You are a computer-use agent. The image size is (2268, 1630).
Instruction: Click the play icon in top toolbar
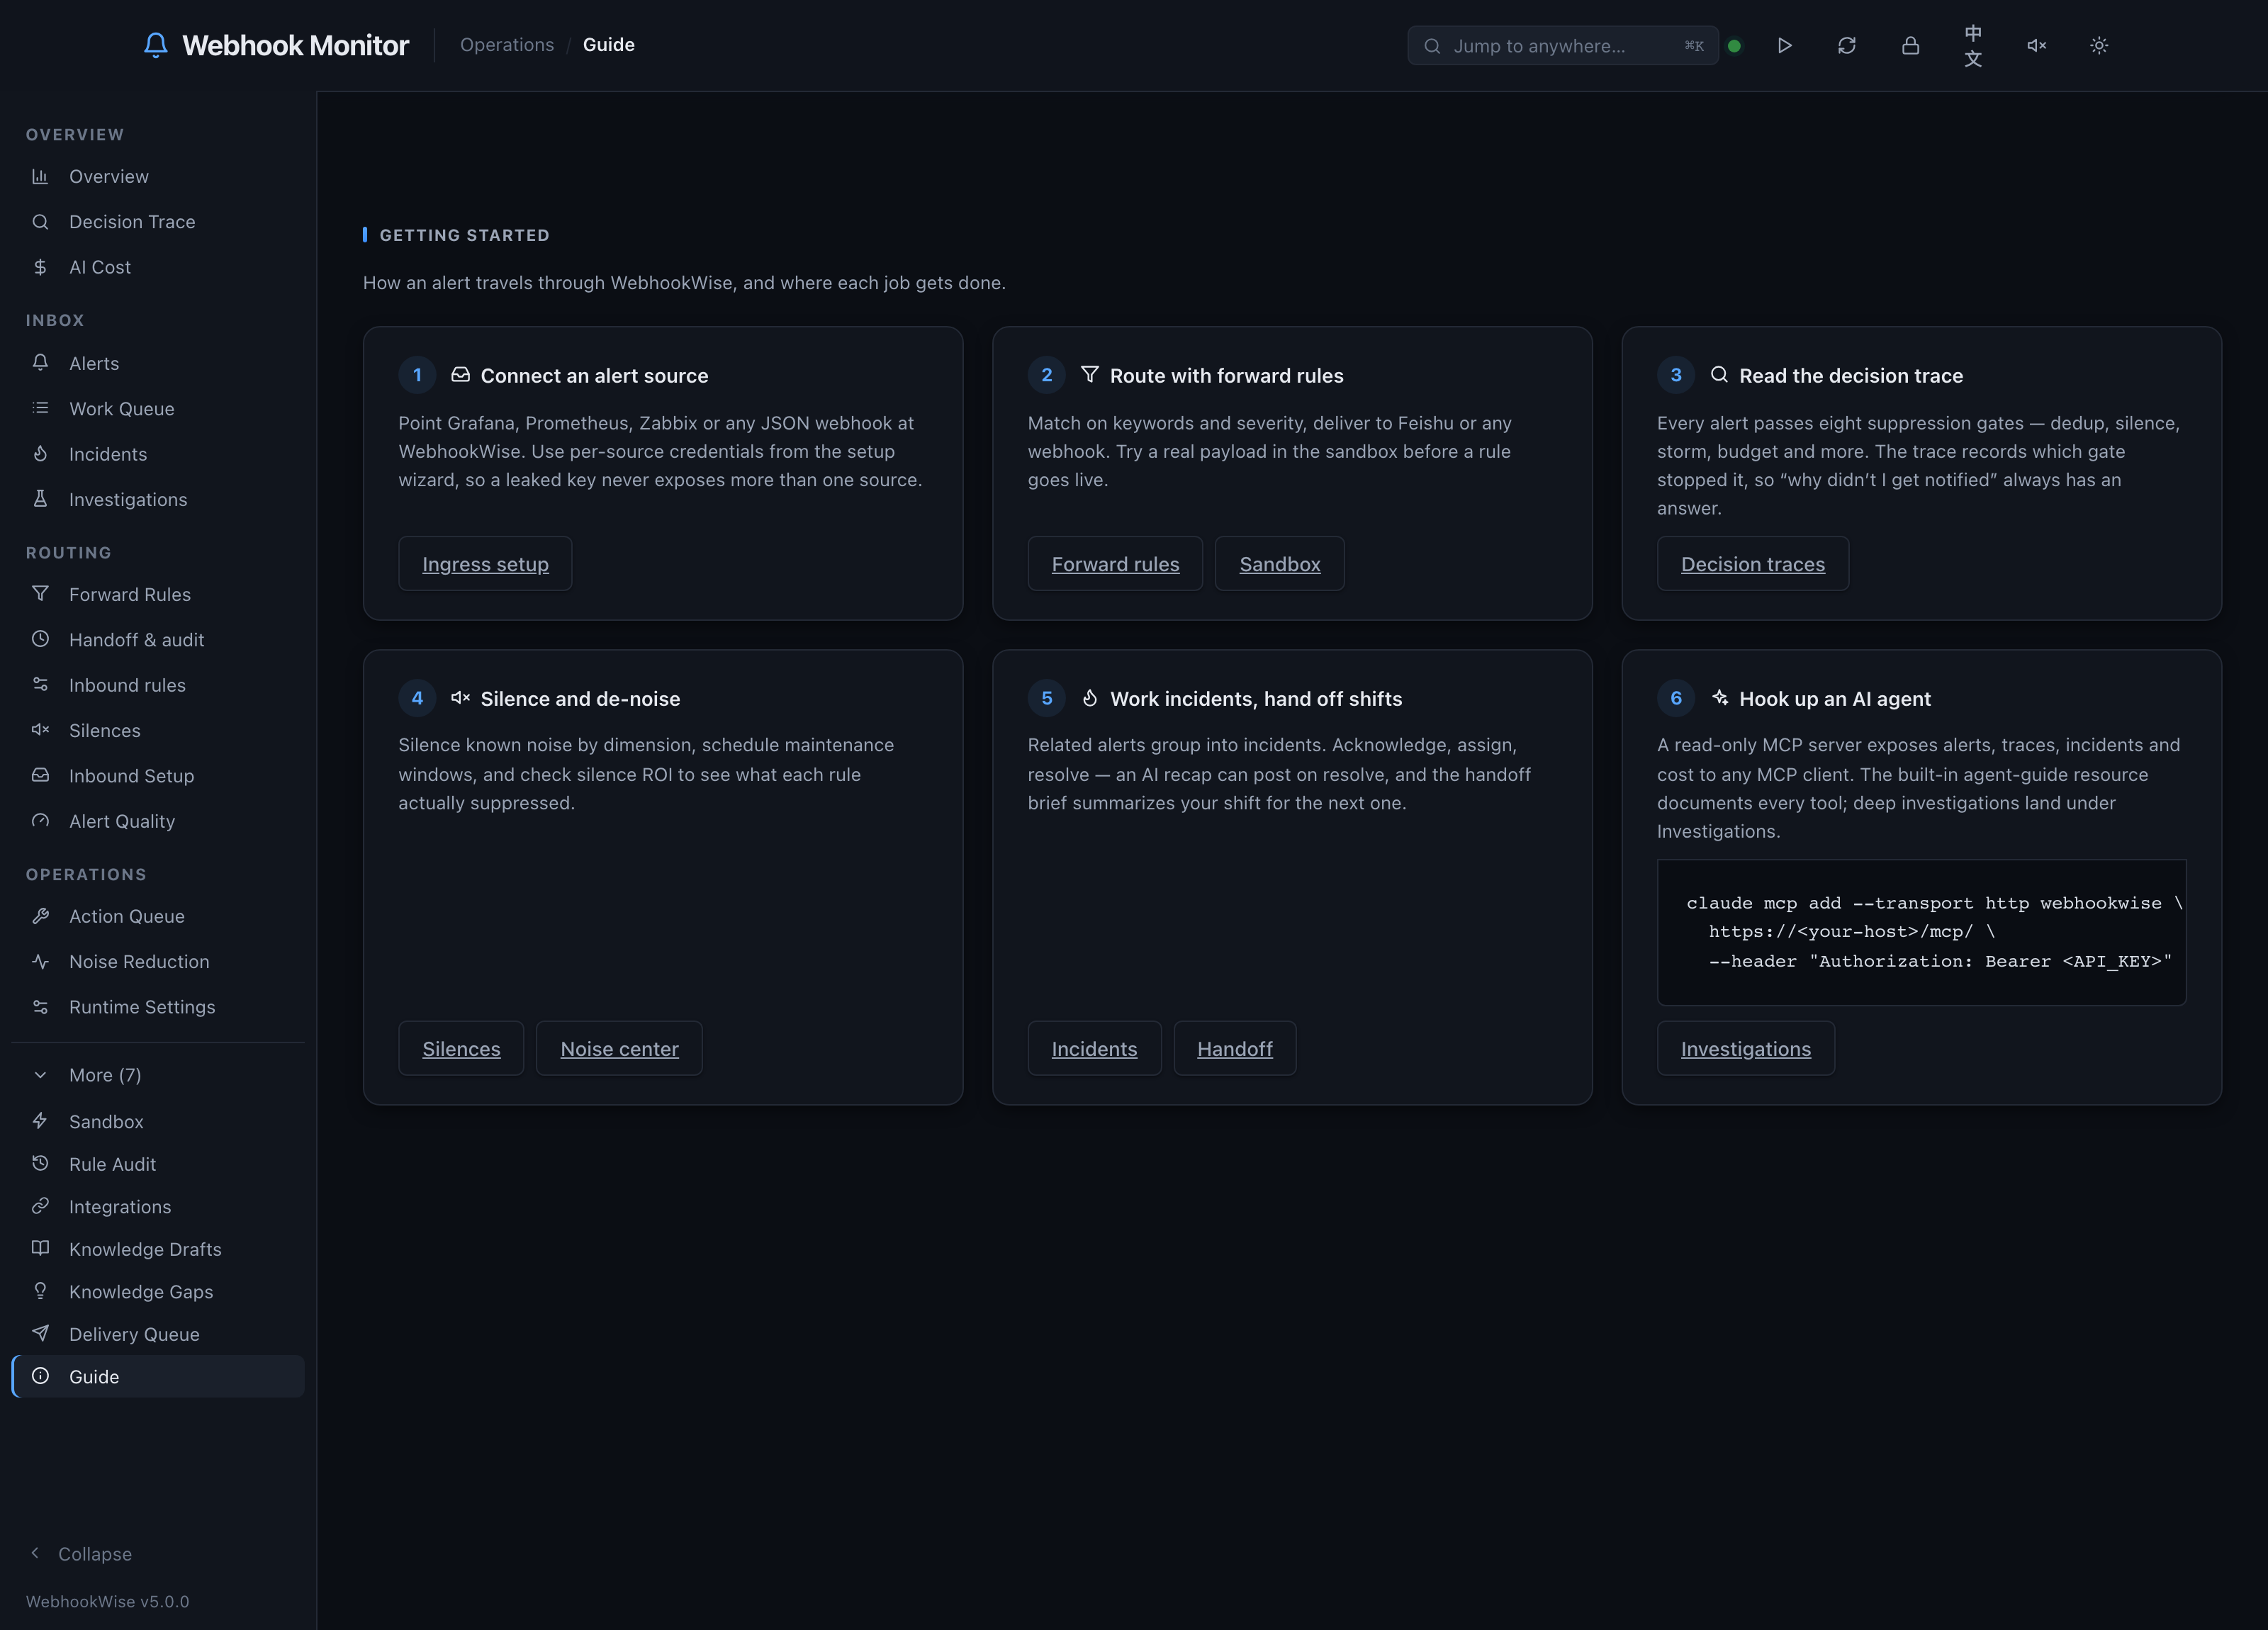(1784, 45)
